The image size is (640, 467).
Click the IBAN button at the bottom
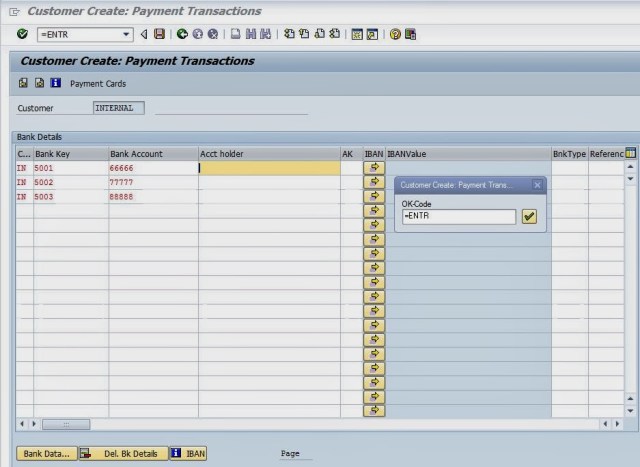coord(189,454)
